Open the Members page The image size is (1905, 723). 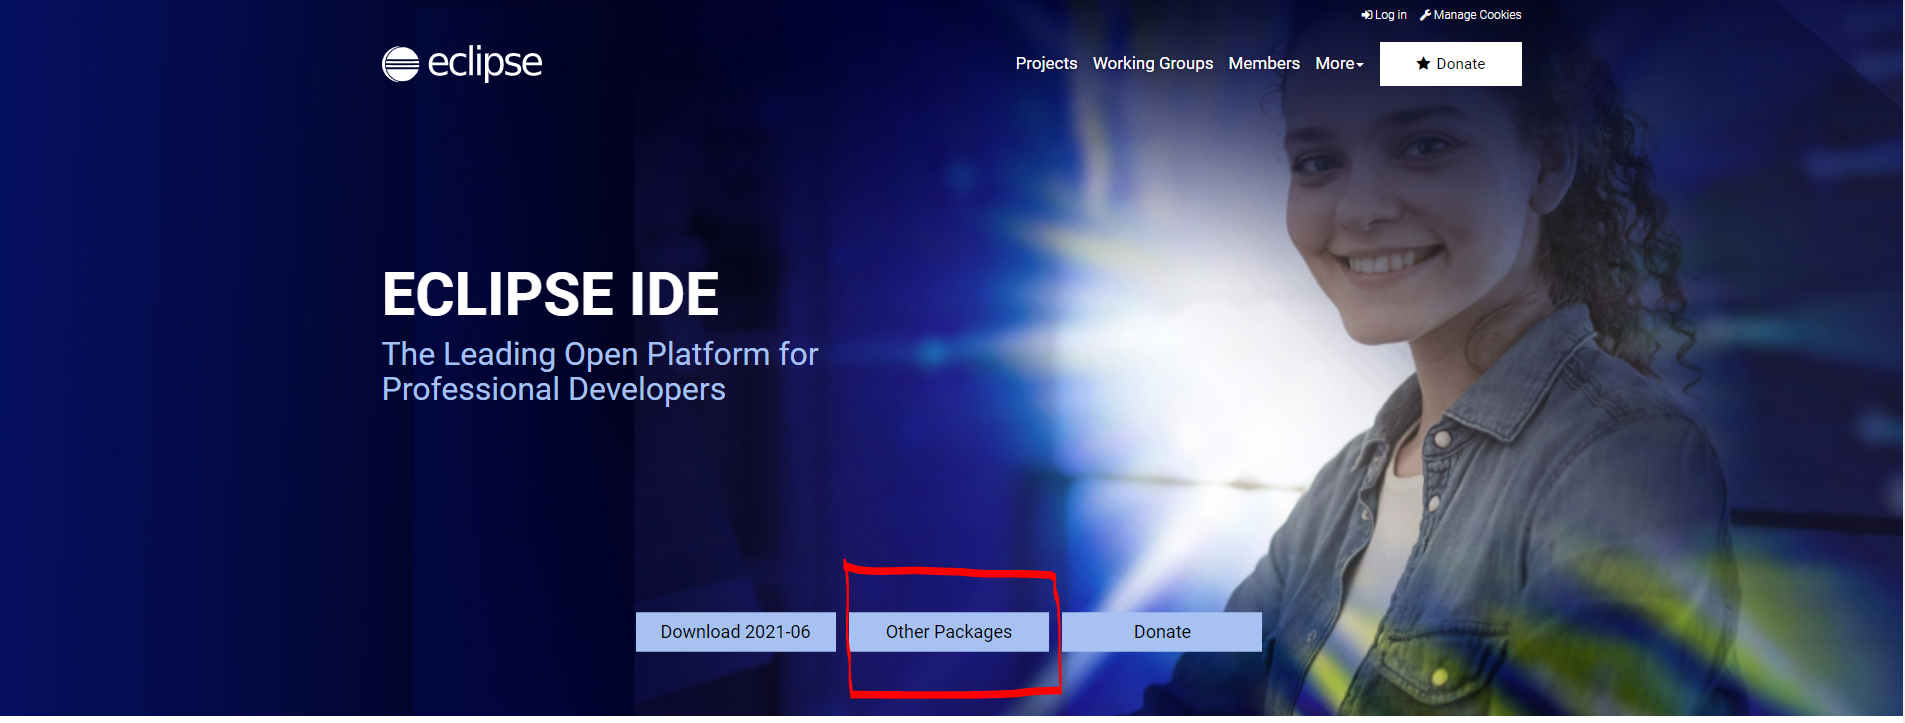pos(1264,63)
